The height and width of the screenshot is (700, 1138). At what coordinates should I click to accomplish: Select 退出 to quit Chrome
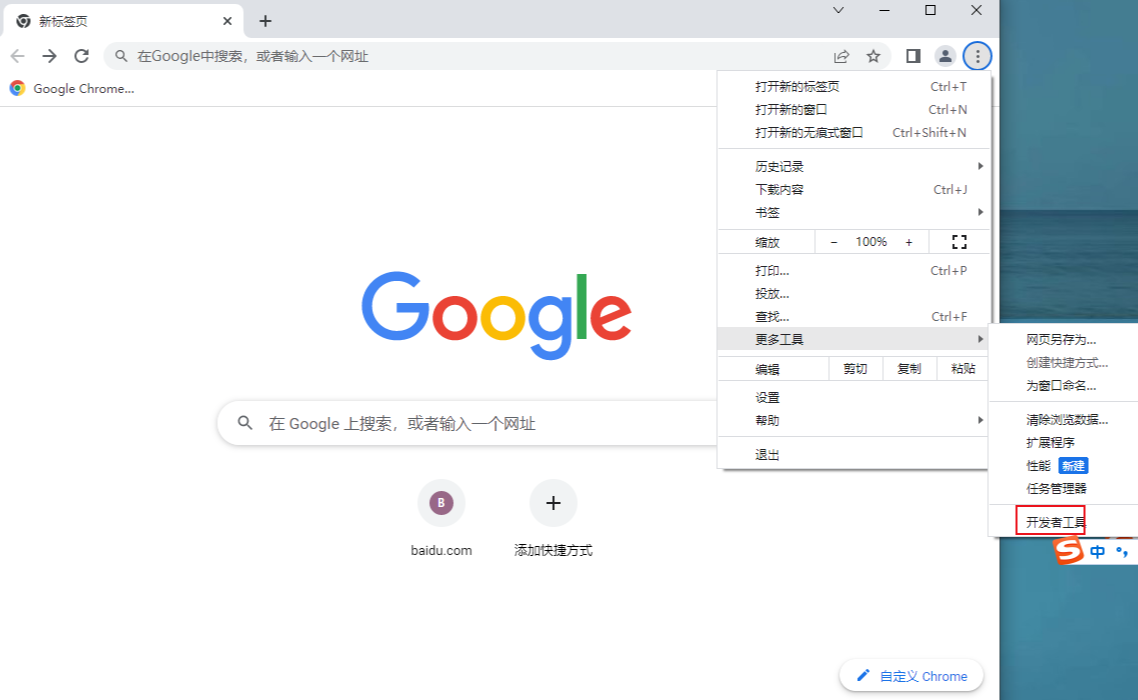pos(854,455)
